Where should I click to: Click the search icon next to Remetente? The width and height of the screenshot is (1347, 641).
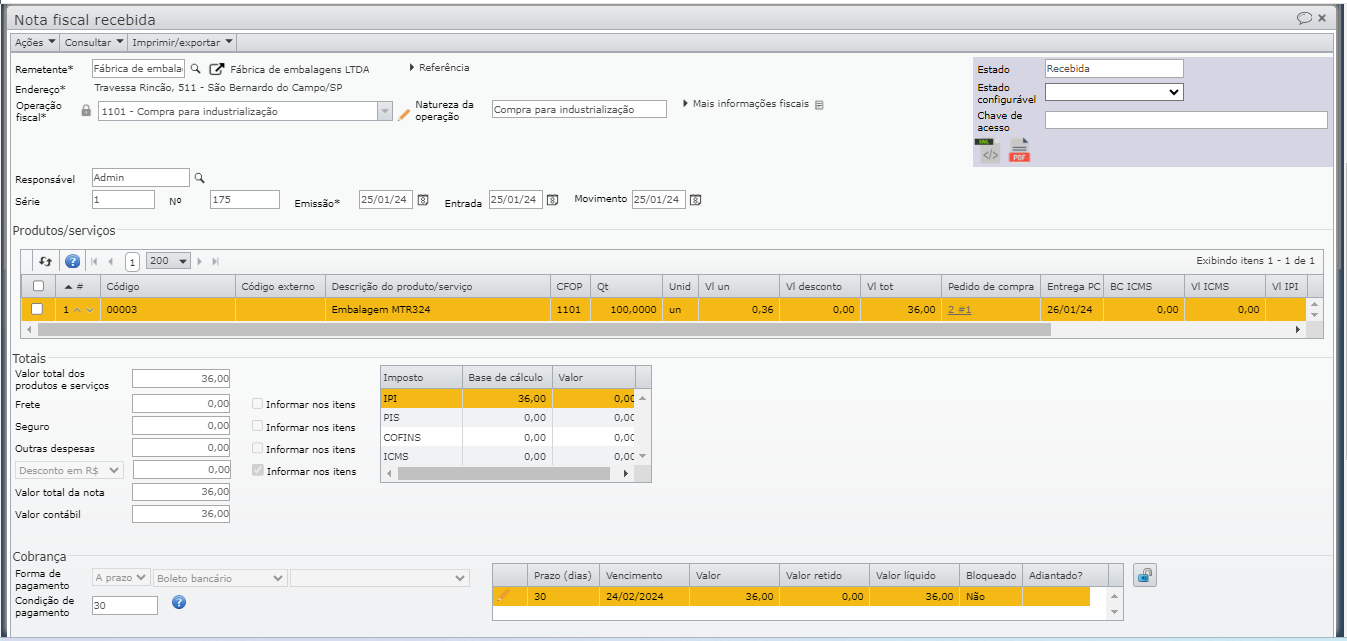click(196, 69)
